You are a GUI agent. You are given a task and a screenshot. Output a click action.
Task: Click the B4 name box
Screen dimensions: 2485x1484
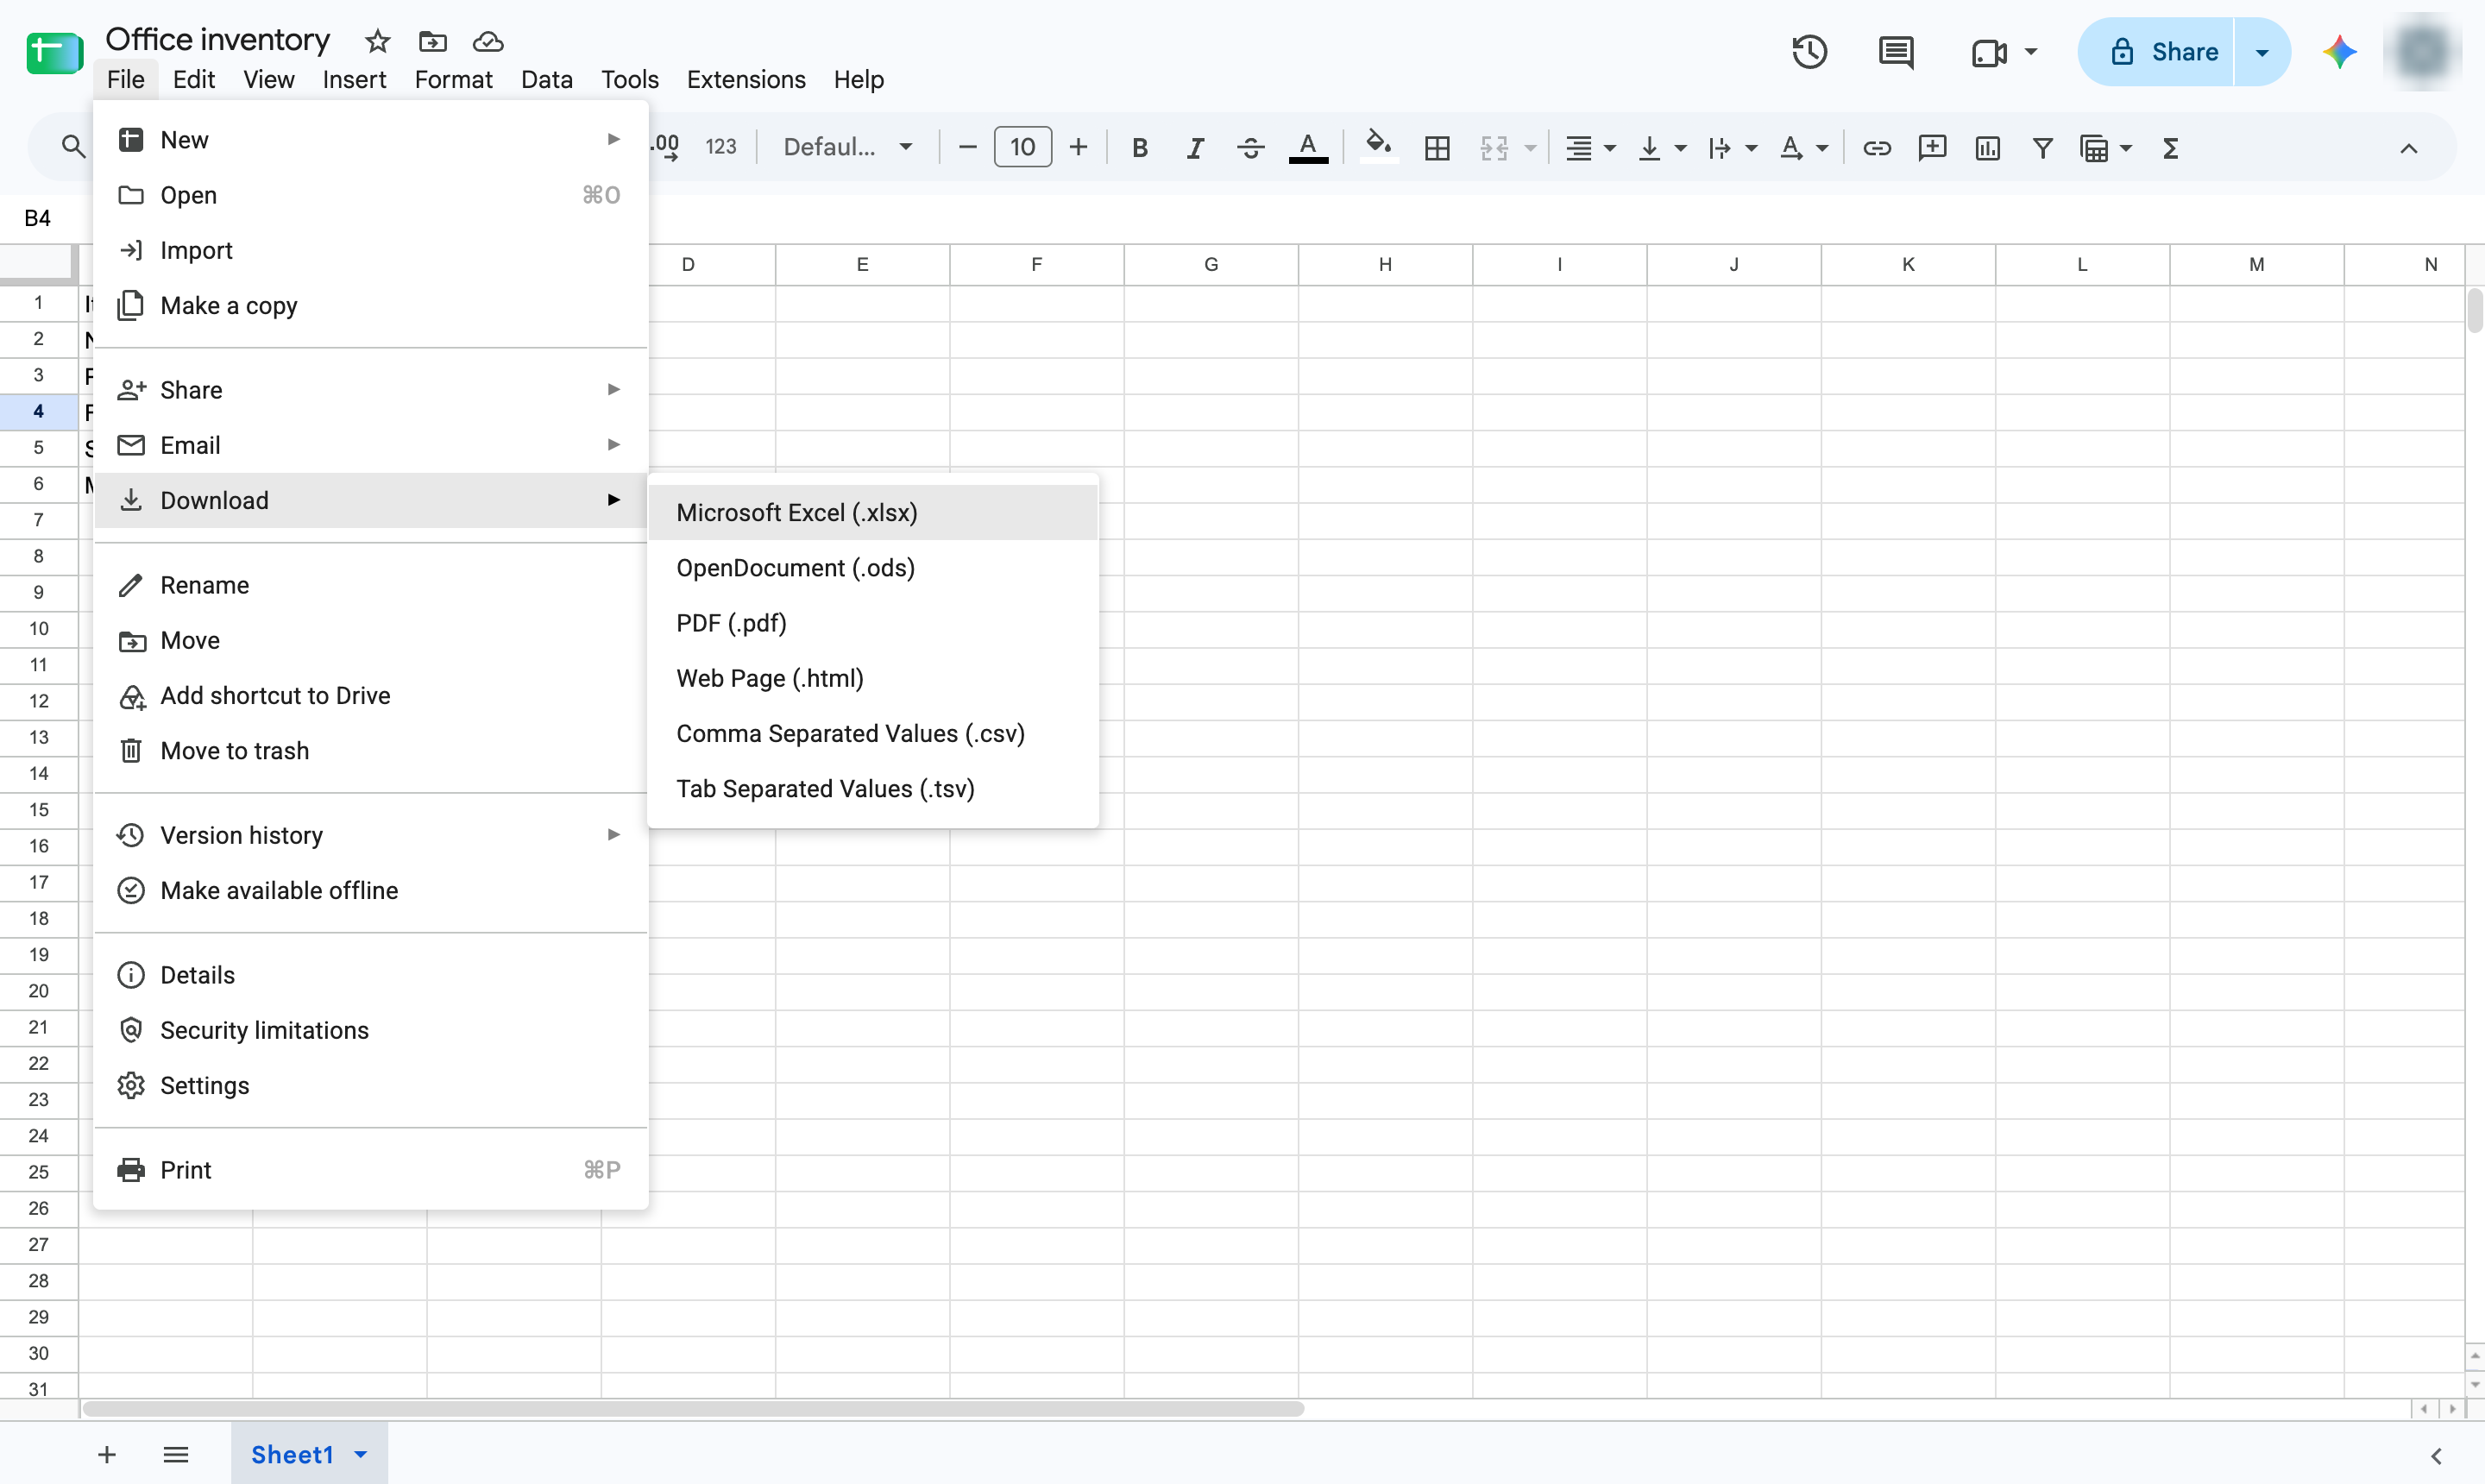point(38,218)
